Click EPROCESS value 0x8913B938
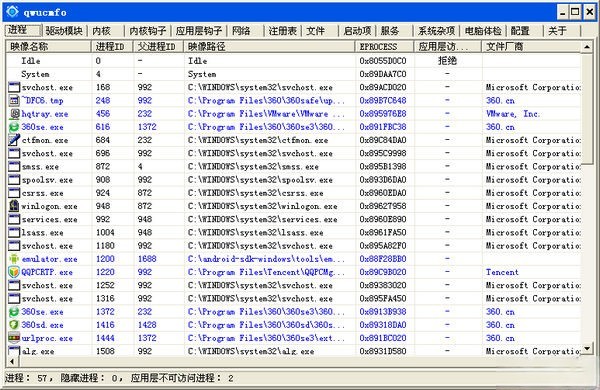The image size is (600, 390). coord(383,312)
